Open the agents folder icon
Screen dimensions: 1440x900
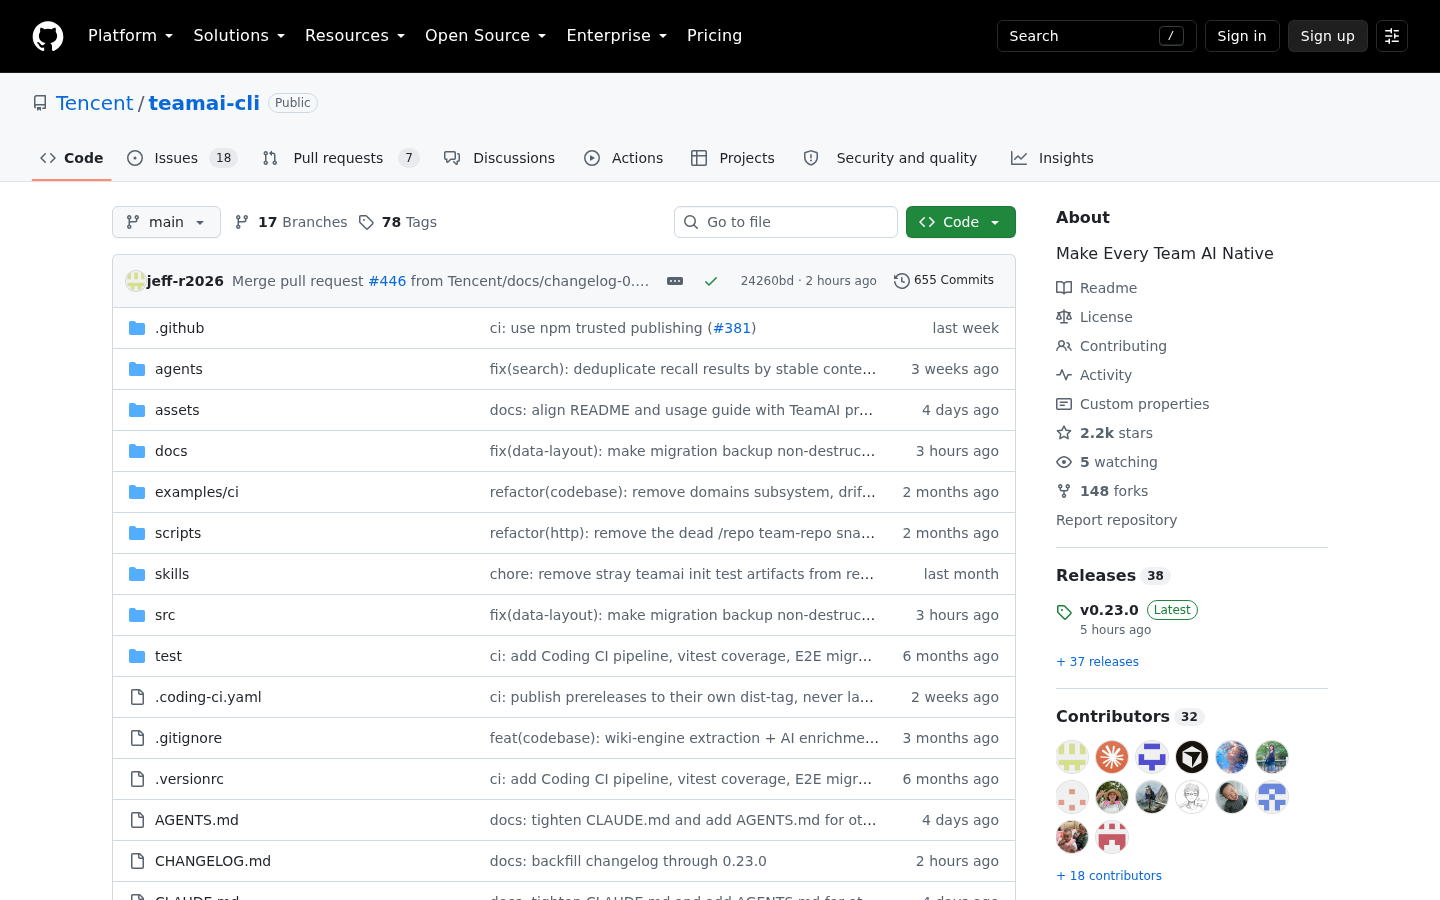point(137,369)
